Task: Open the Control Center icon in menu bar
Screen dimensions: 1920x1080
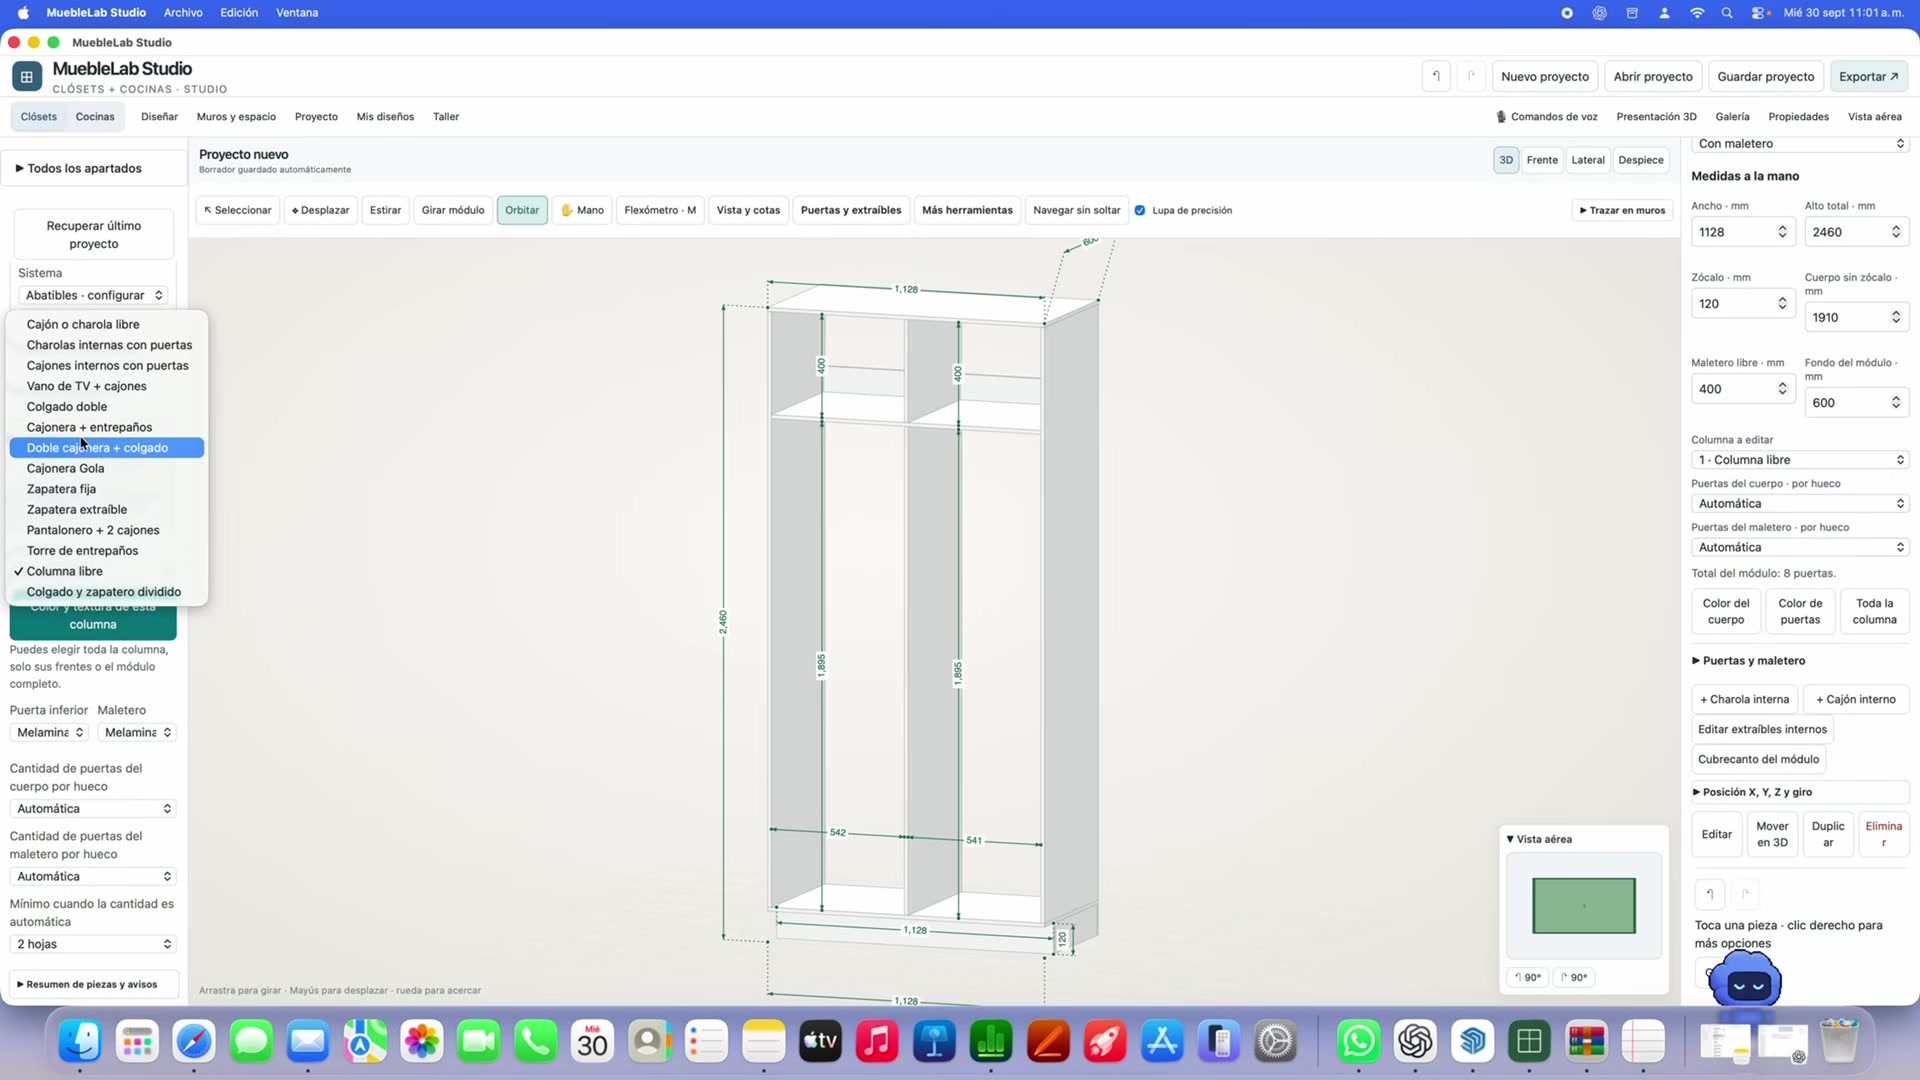Action: point(1759,13)
